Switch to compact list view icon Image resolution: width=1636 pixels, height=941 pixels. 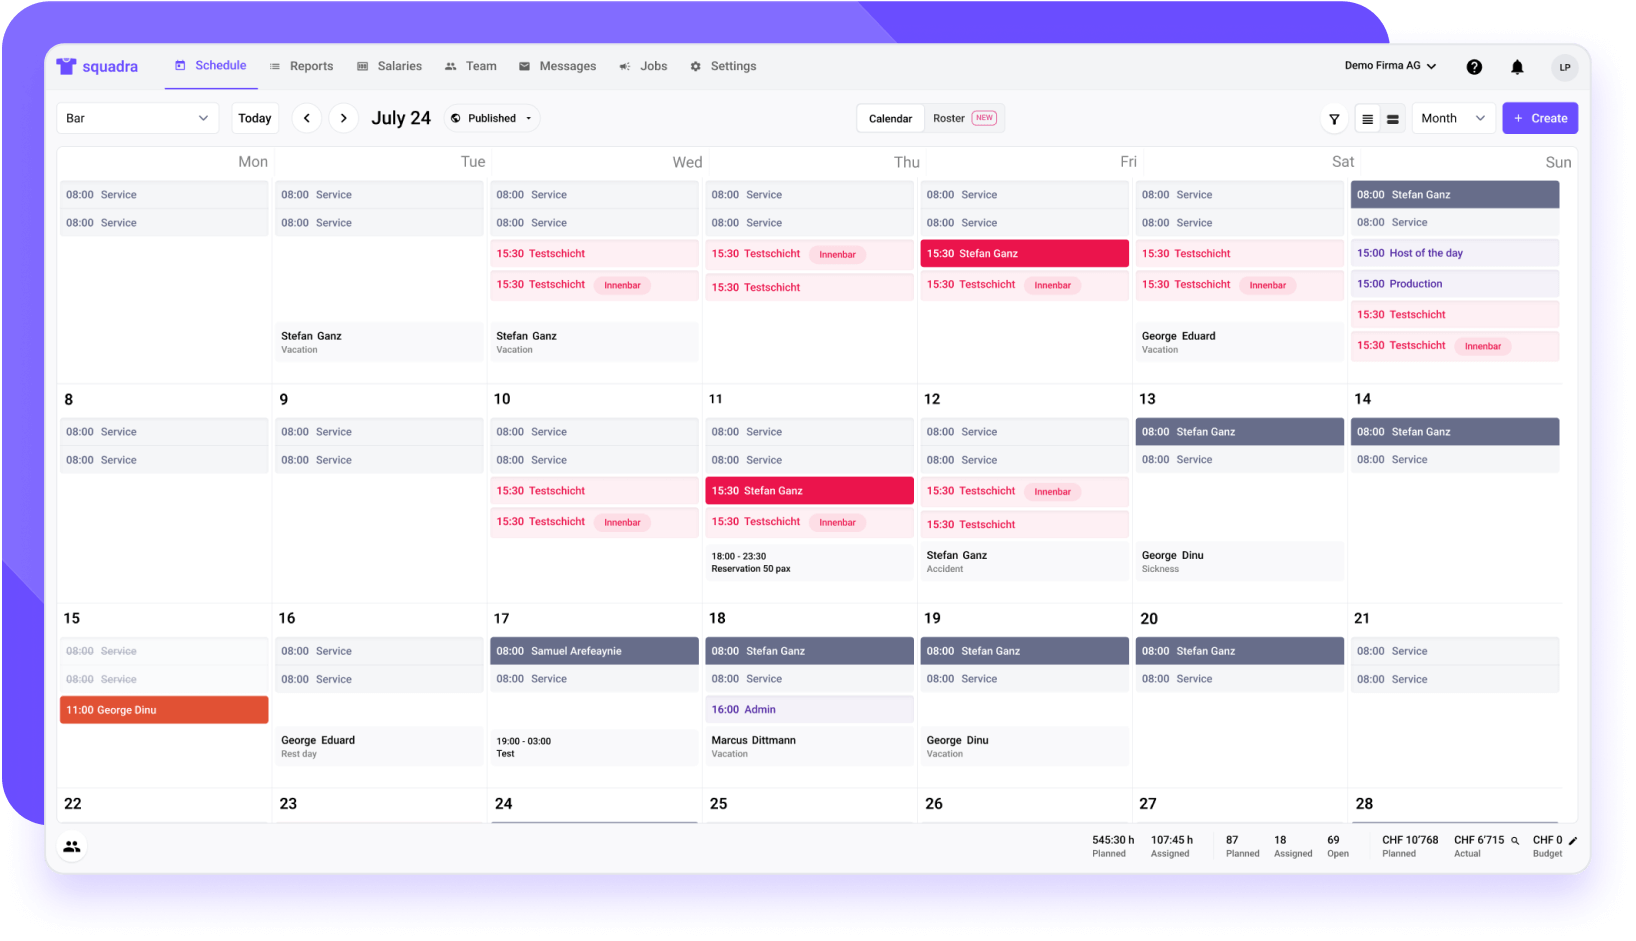point(1367,118)
